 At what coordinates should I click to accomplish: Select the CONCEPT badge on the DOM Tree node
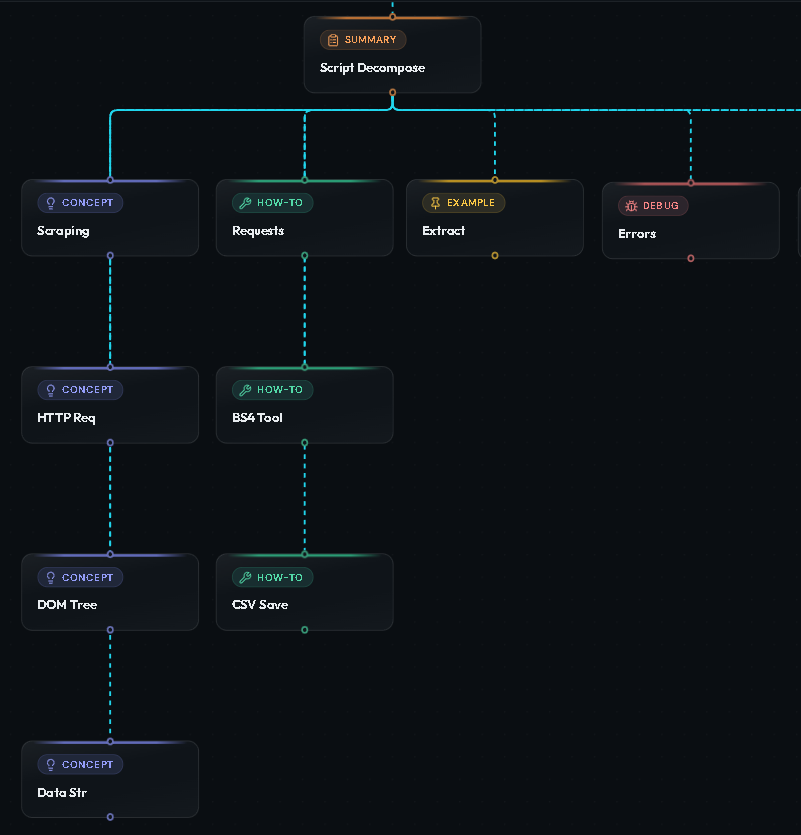[x=80, y=577]
